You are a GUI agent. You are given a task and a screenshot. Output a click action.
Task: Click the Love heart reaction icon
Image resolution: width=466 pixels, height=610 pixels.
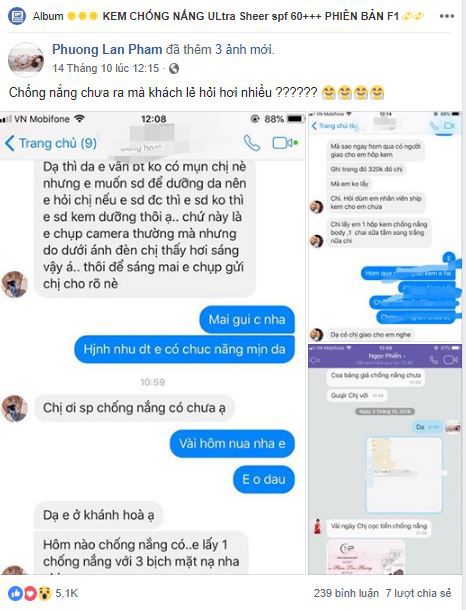(30, 593)
